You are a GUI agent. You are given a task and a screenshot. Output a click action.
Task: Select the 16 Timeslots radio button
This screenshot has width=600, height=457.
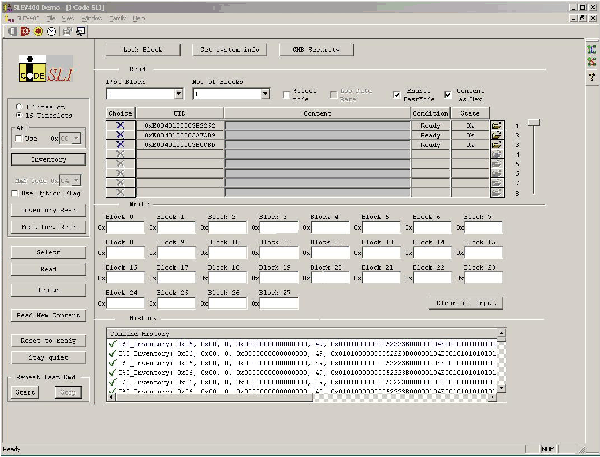(x=19, y=115)
